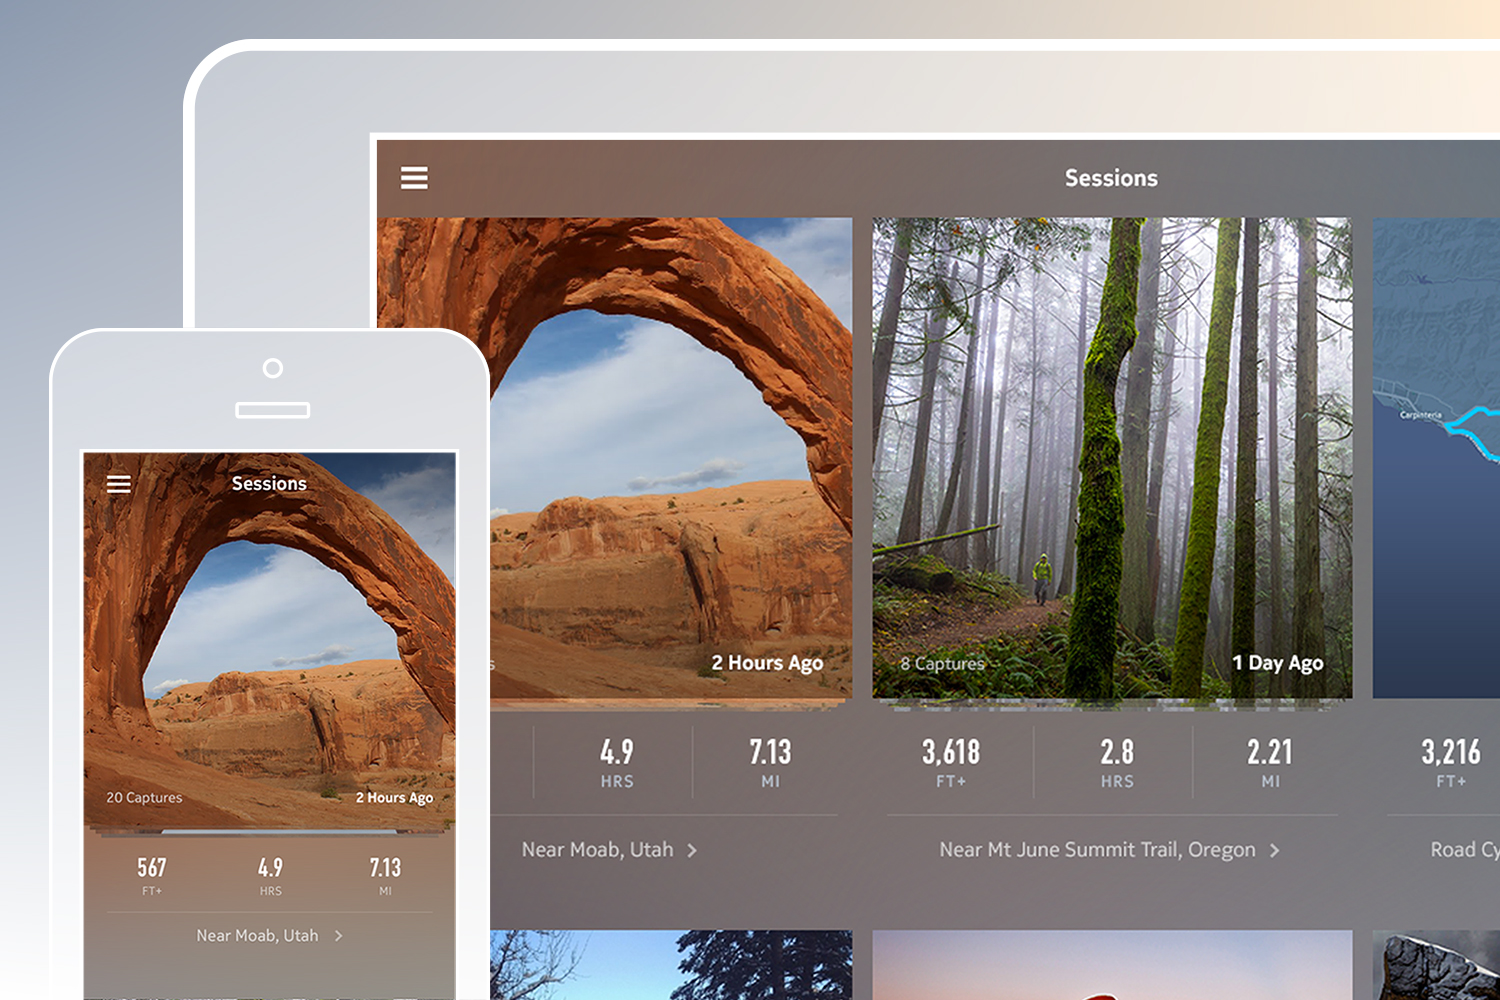Click the phone 4.9 HRS stat
1500x1000 pixels.
pos(270,875)
